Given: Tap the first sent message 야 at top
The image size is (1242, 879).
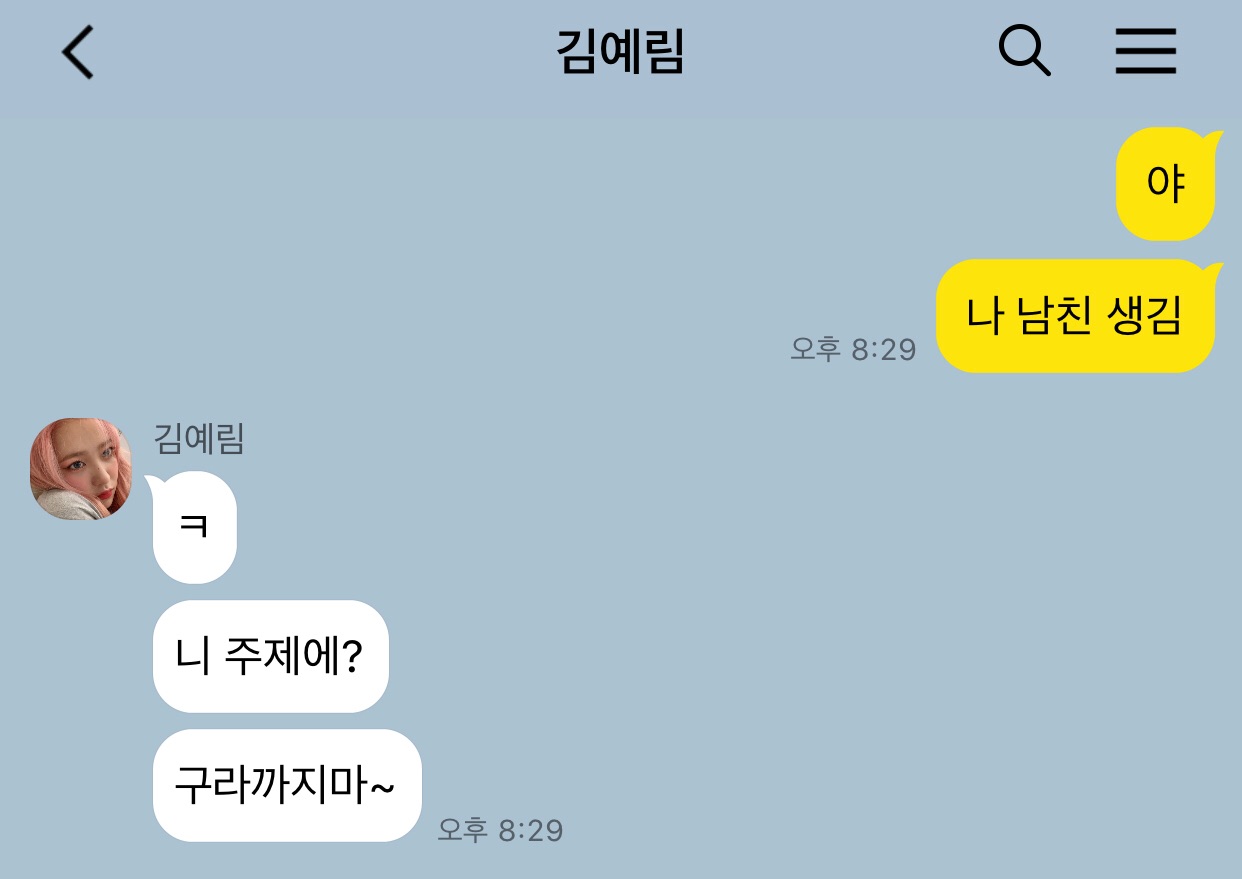Looking at the screenshot, I should tap(1167, 185).
